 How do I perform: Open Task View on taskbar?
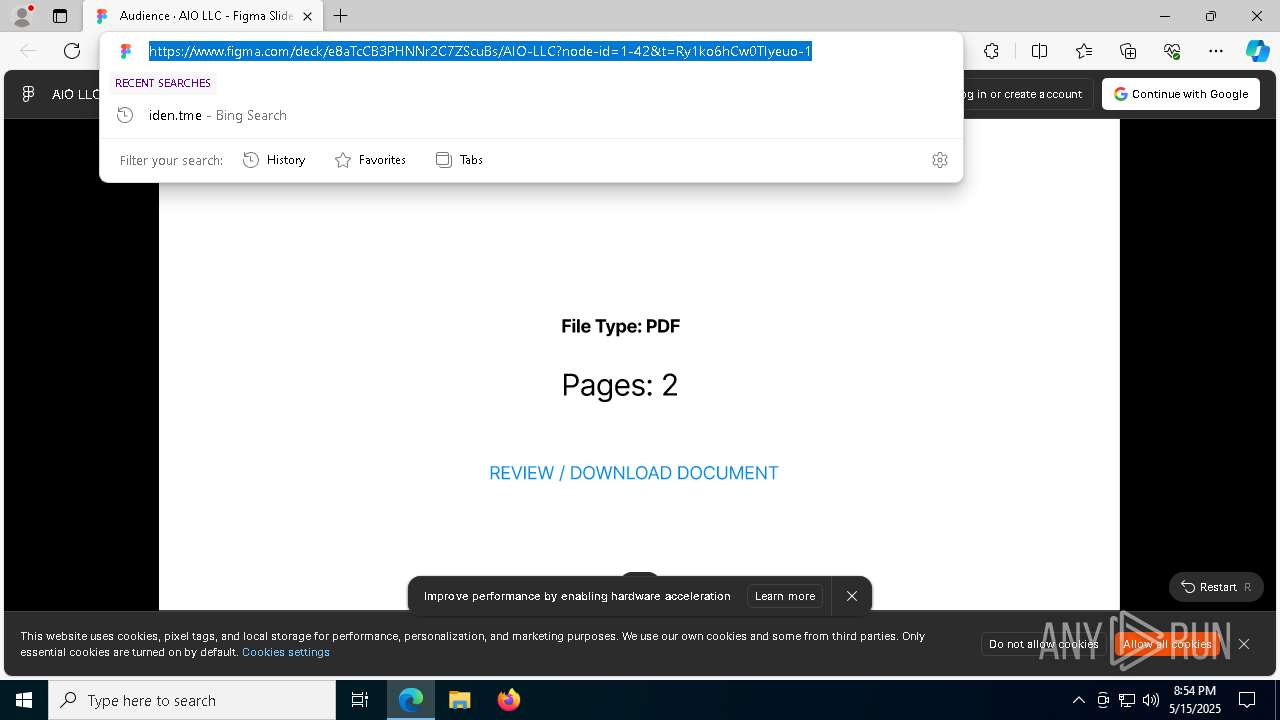360,700
